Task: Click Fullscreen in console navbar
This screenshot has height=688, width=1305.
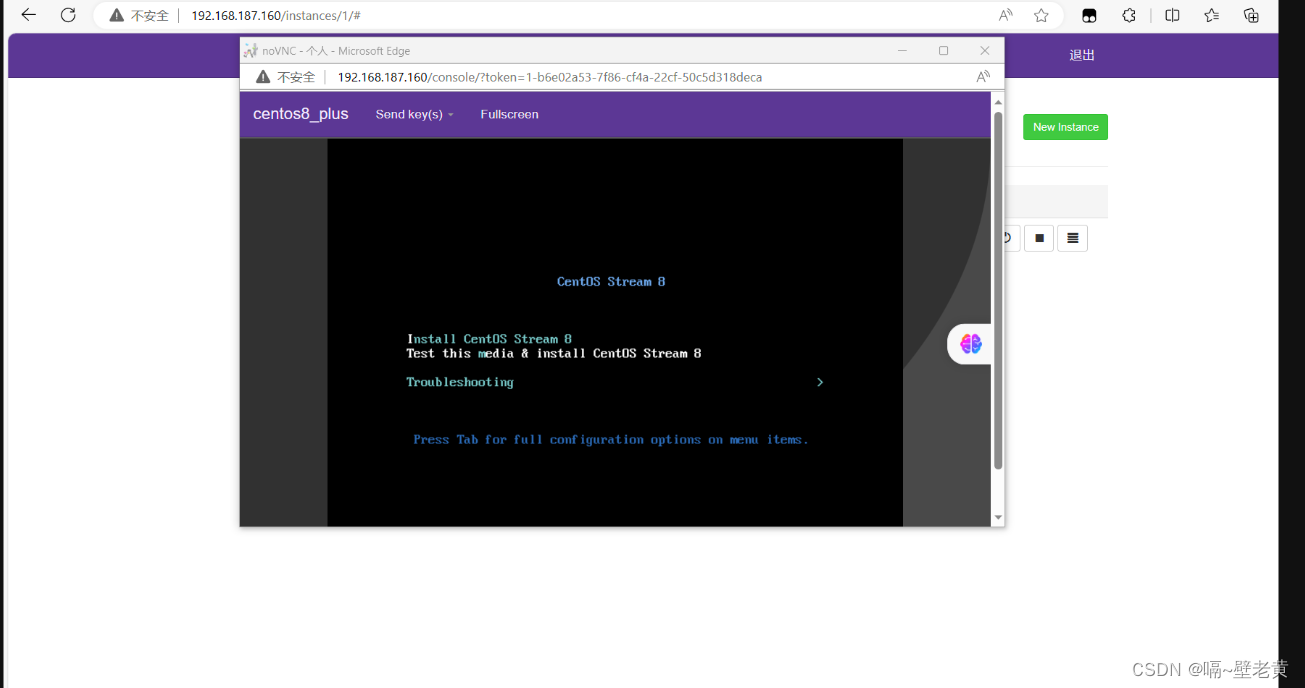Action: tap(509, 114)
